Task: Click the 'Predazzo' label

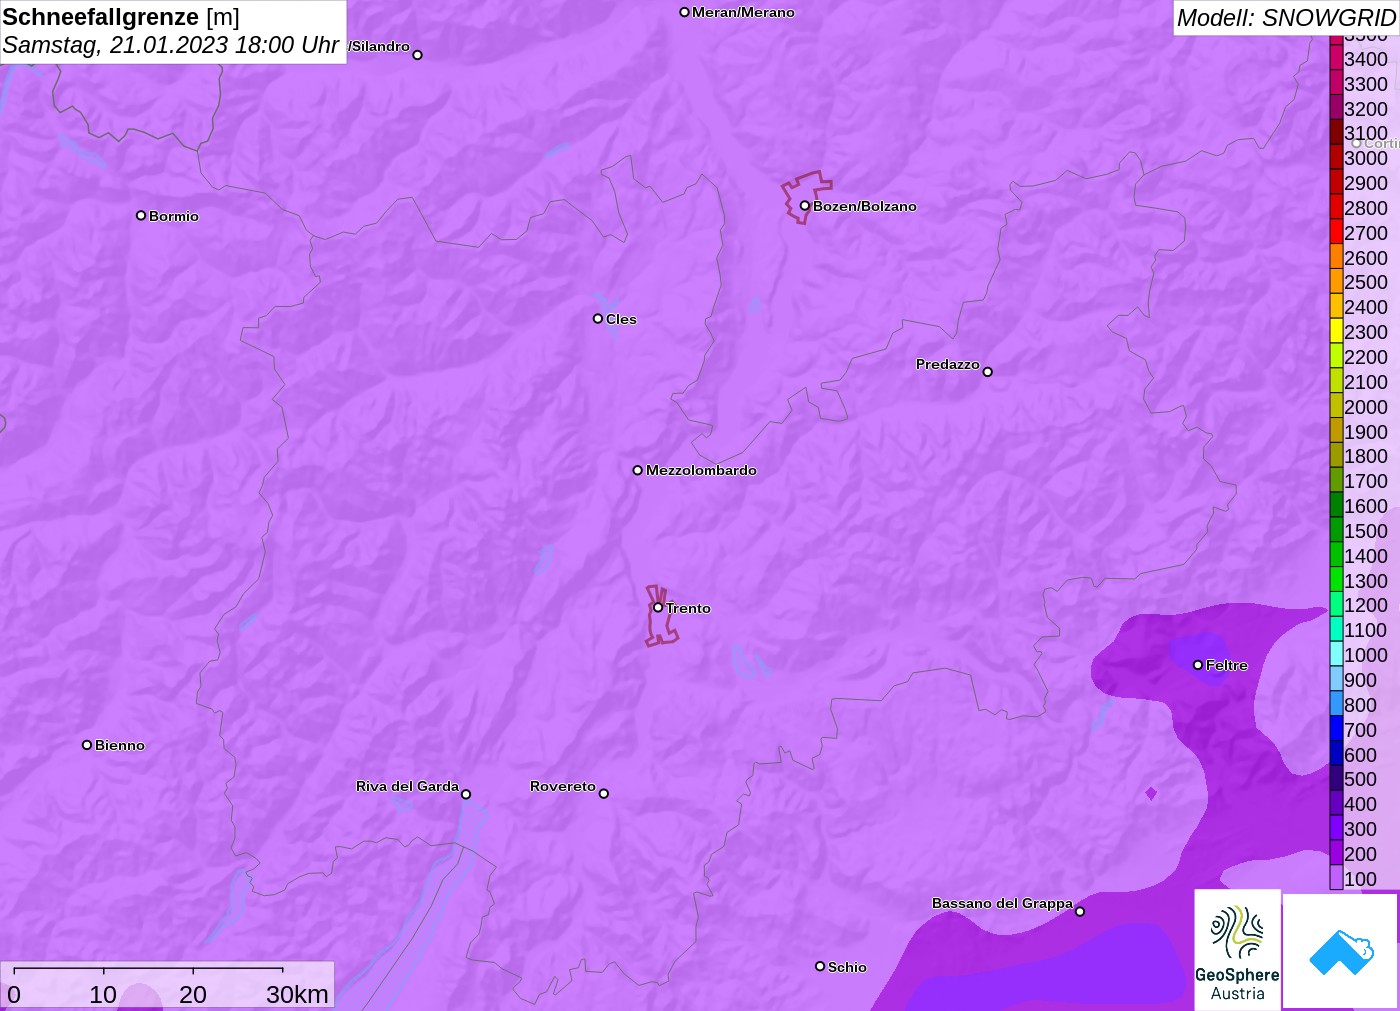Action: click(x=948, y=364)
